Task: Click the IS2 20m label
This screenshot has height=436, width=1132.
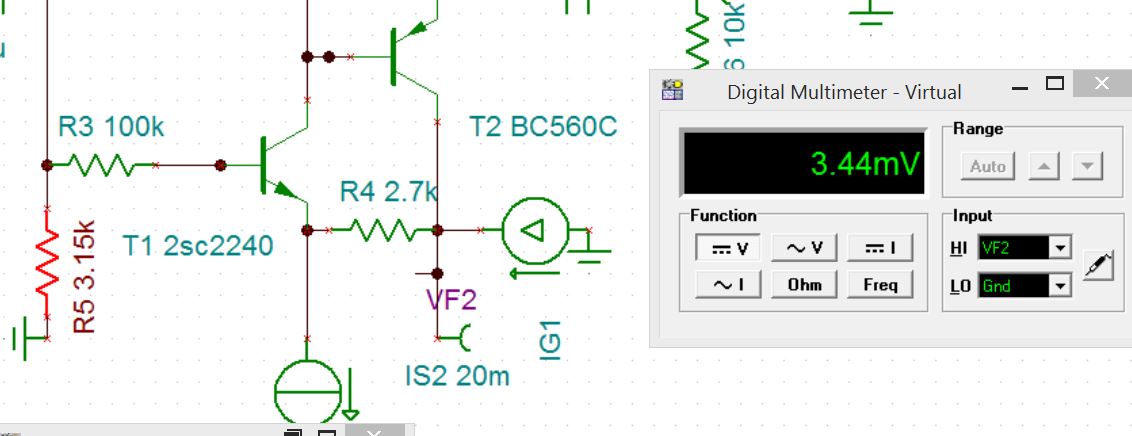Action: pos(457,375)
